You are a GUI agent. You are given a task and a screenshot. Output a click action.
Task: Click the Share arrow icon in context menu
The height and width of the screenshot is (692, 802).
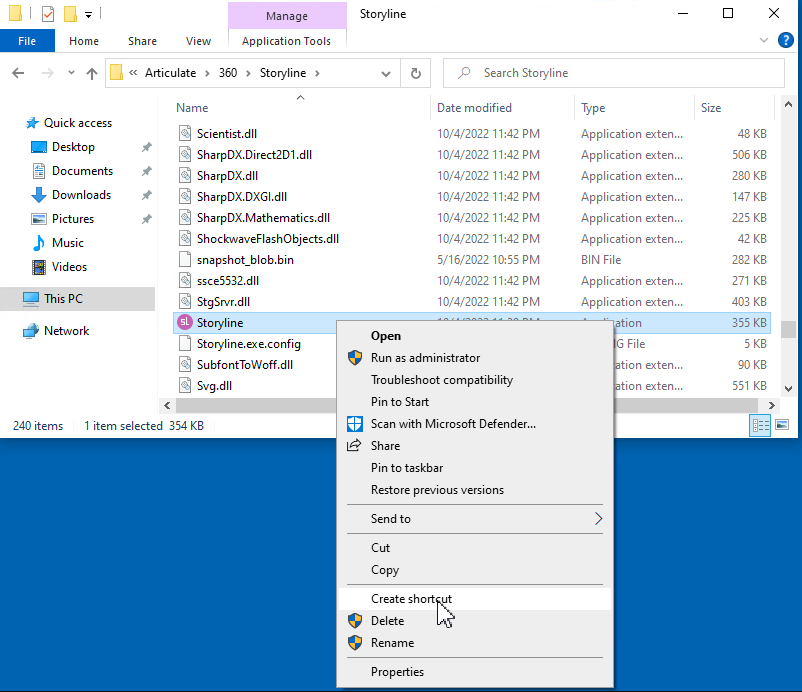tap(354, 445)
